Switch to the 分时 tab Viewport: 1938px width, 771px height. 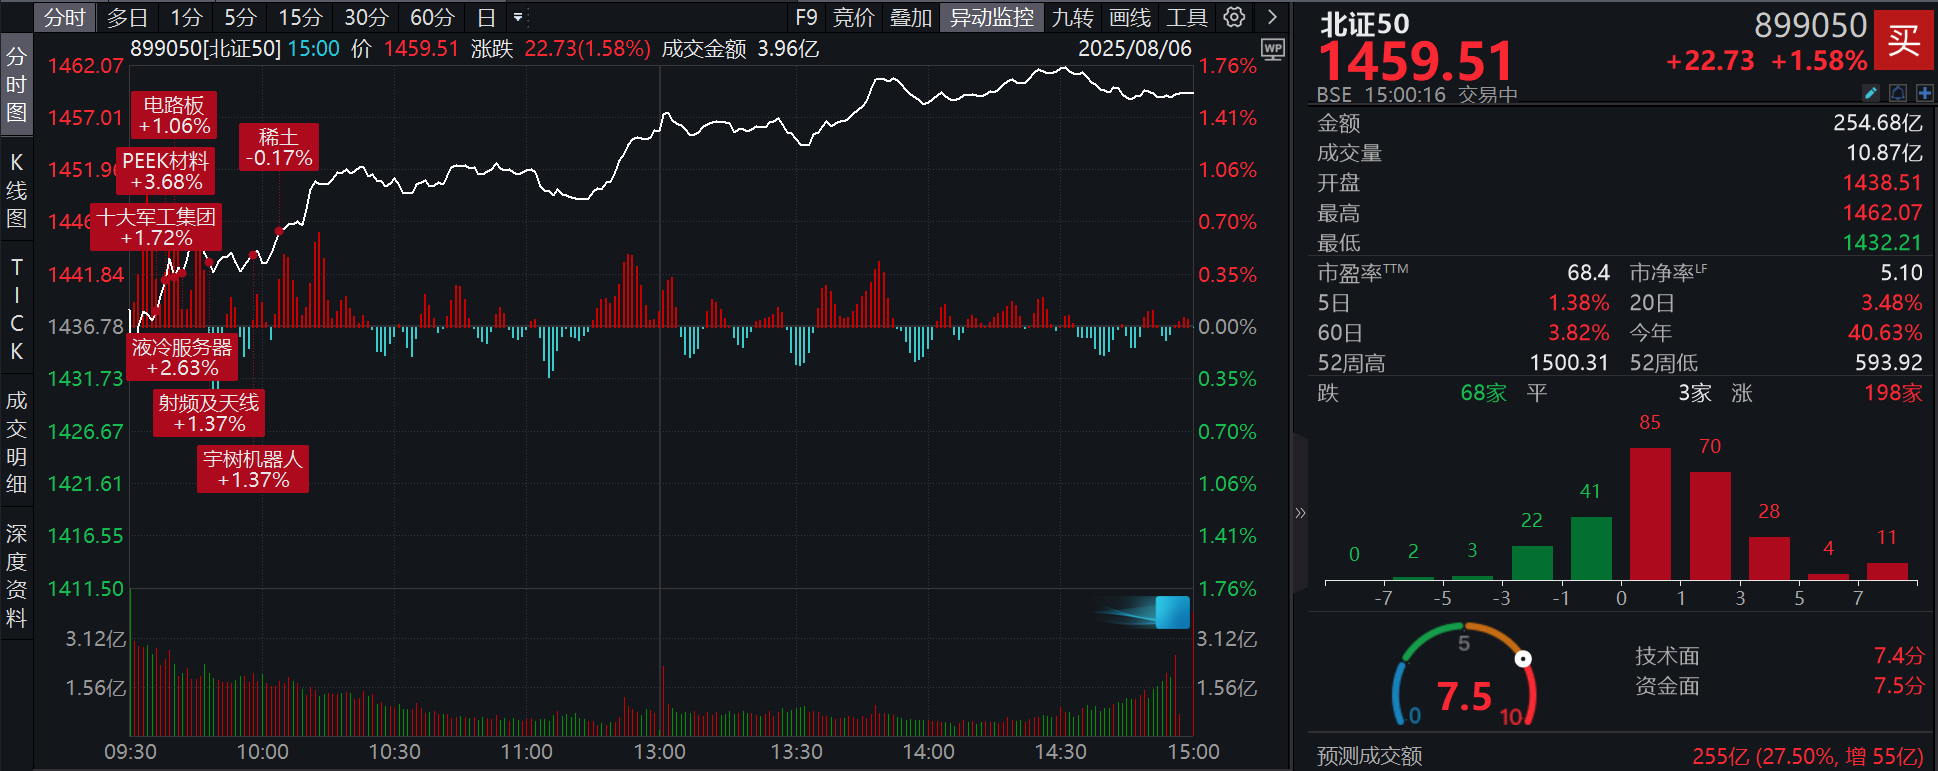pos(65,17)
